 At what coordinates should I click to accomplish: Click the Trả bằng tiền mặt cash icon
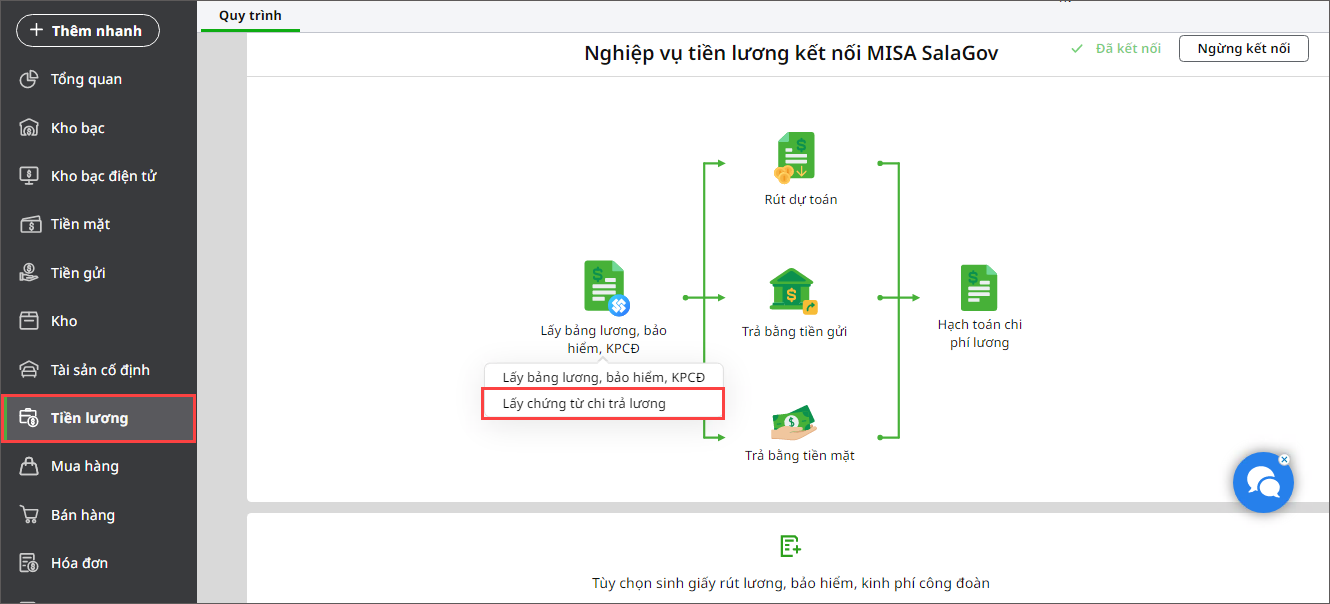(x=794, y=422)
